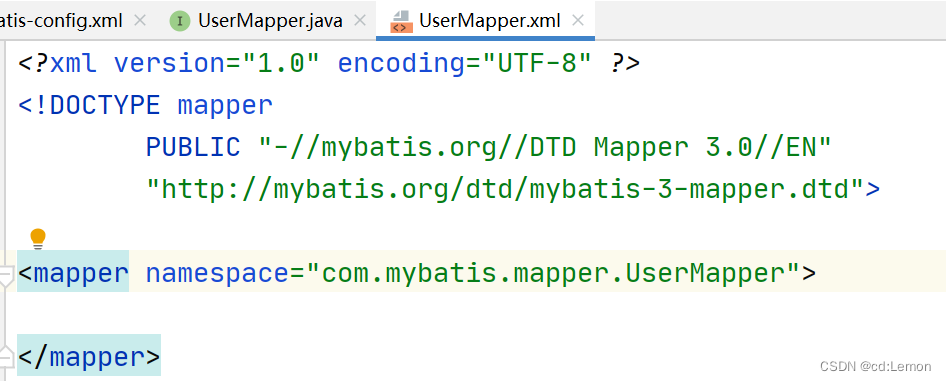Image resolution: width=946 pixels, height=381 pixels.
Task: Click the namespace attribute name
Action: pyautogui.click(x=218, y=273)
